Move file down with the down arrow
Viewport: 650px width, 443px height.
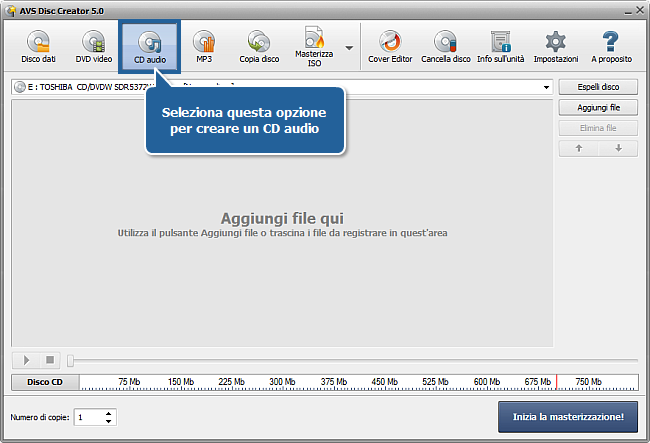[618, 148]
